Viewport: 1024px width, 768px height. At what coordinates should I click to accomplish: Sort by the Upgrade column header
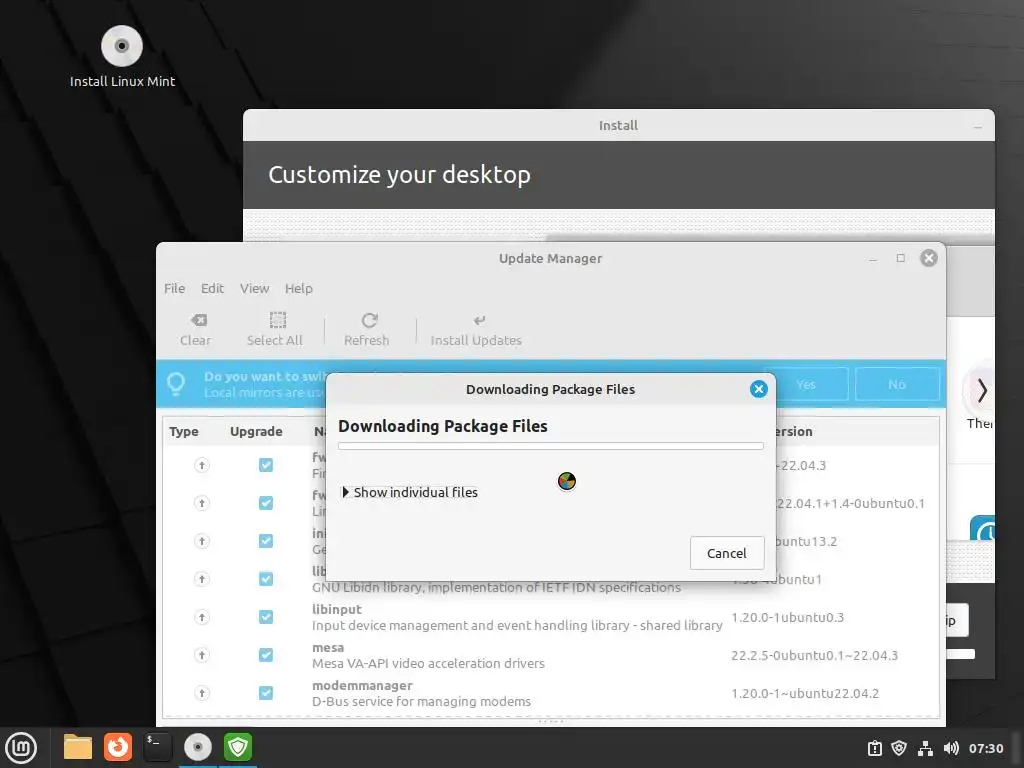click(x=256, y=431)
